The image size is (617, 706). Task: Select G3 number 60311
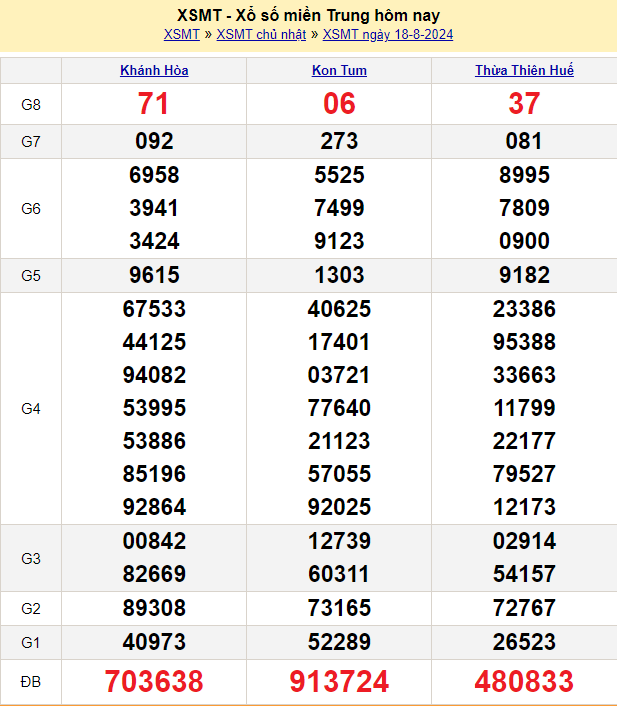[x=339, y=574]
